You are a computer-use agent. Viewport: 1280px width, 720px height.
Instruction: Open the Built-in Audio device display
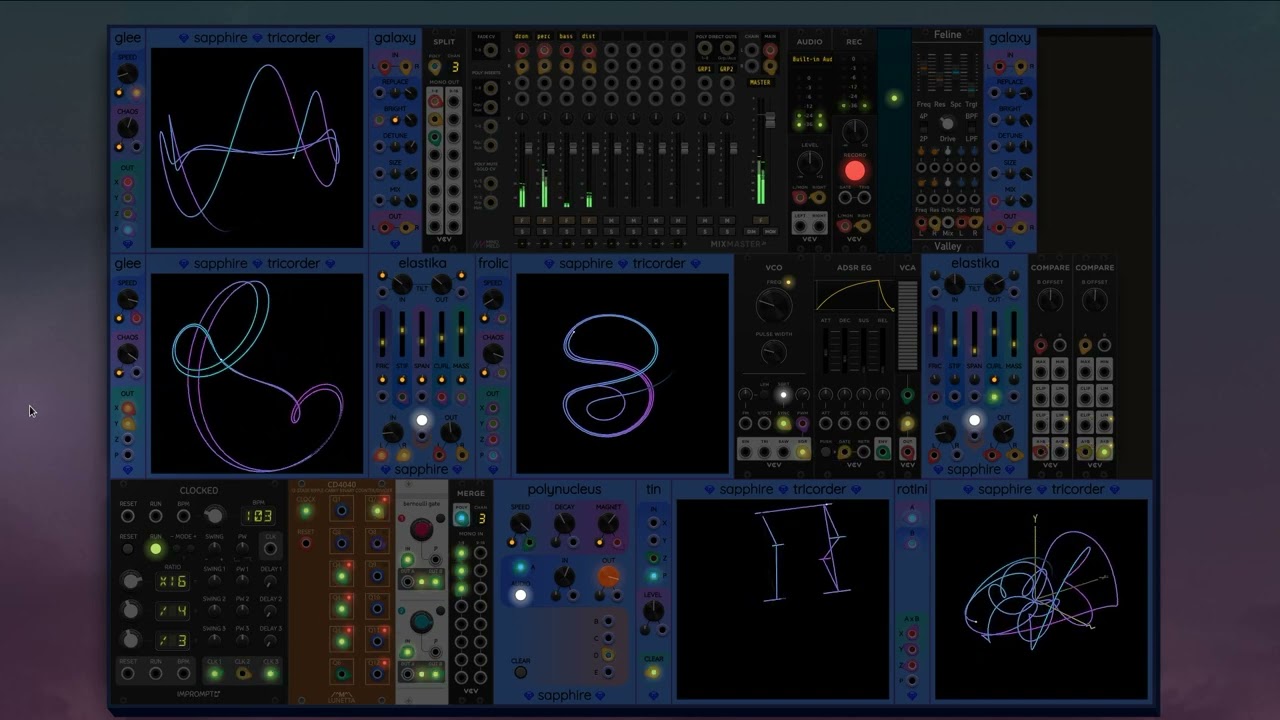(x=811, y=59)
